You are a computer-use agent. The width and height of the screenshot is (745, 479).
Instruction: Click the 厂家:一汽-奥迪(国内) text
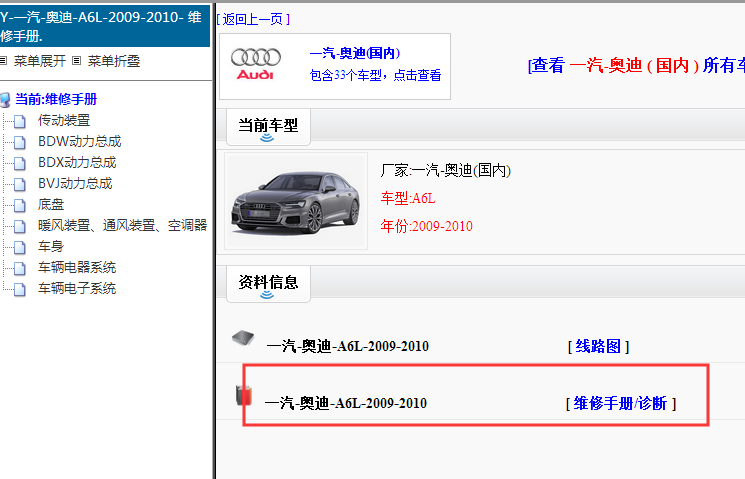446,170
